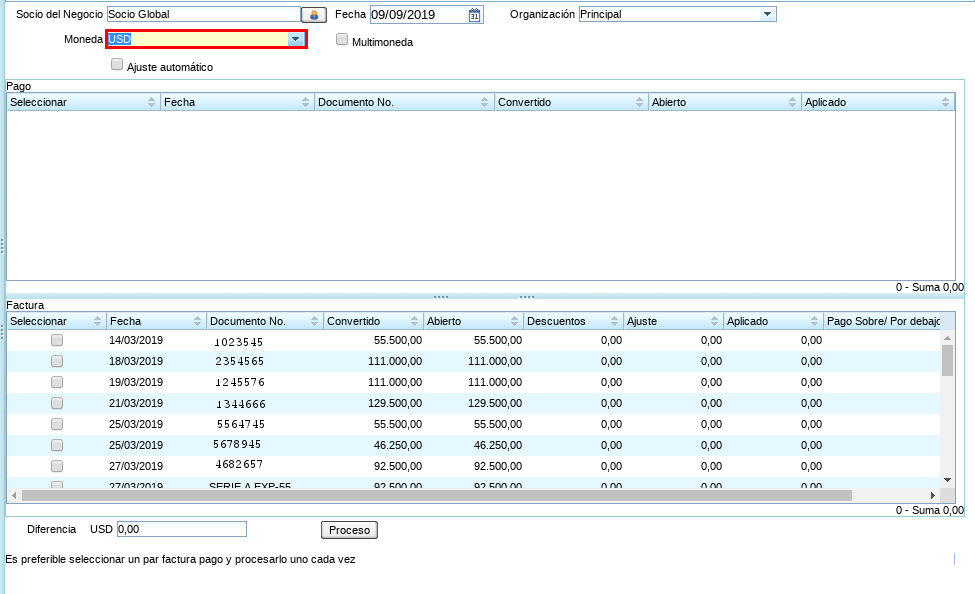Image resolution: width=975 pixels, height=594 pixels.
Task: Focus the Socio del Negocio text field
Action: click(203, 15)
